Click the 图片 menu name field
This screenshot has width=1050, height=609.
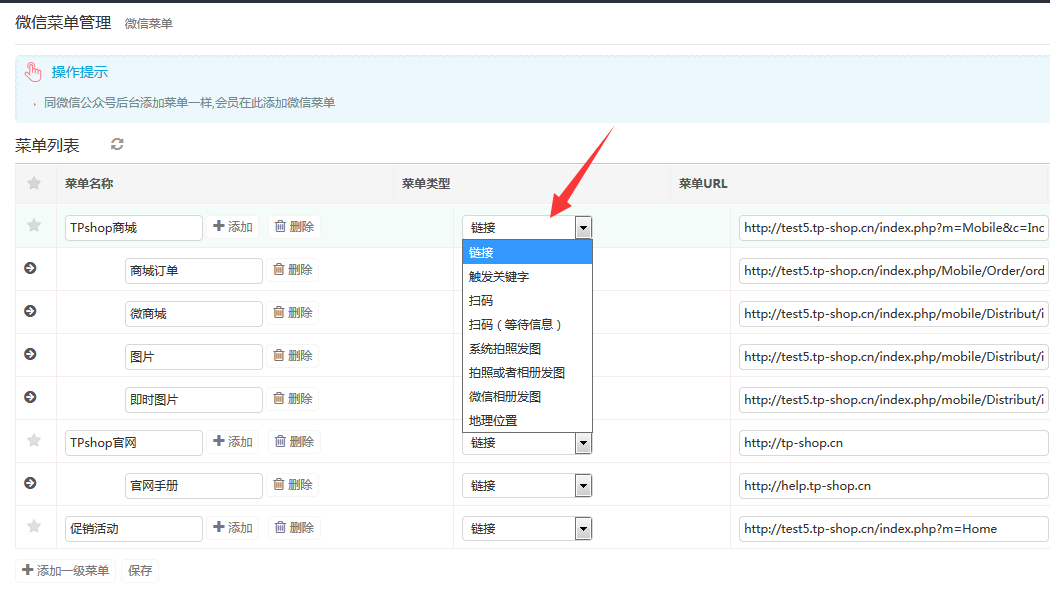pos(193,357)
